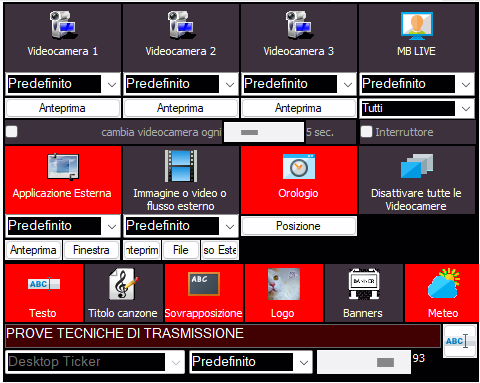Click the ticker speed slider showing 93

364,362
